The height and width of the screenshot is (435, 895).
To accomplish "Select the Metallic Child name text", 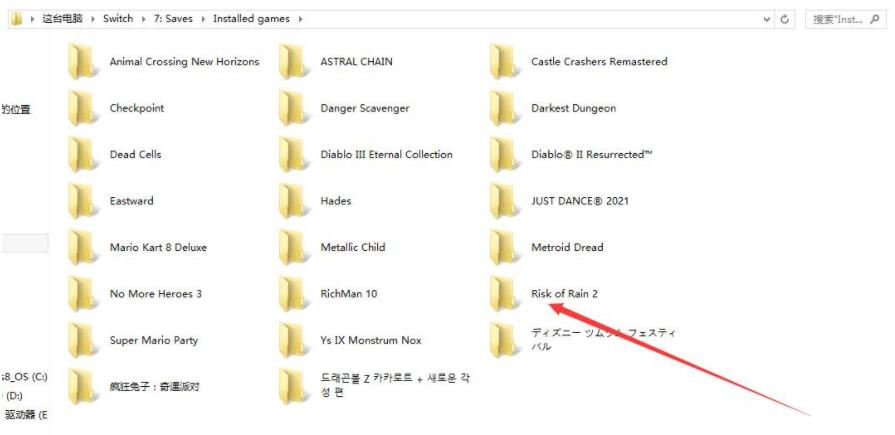I will pyautogui.click(x=353, y=247).
